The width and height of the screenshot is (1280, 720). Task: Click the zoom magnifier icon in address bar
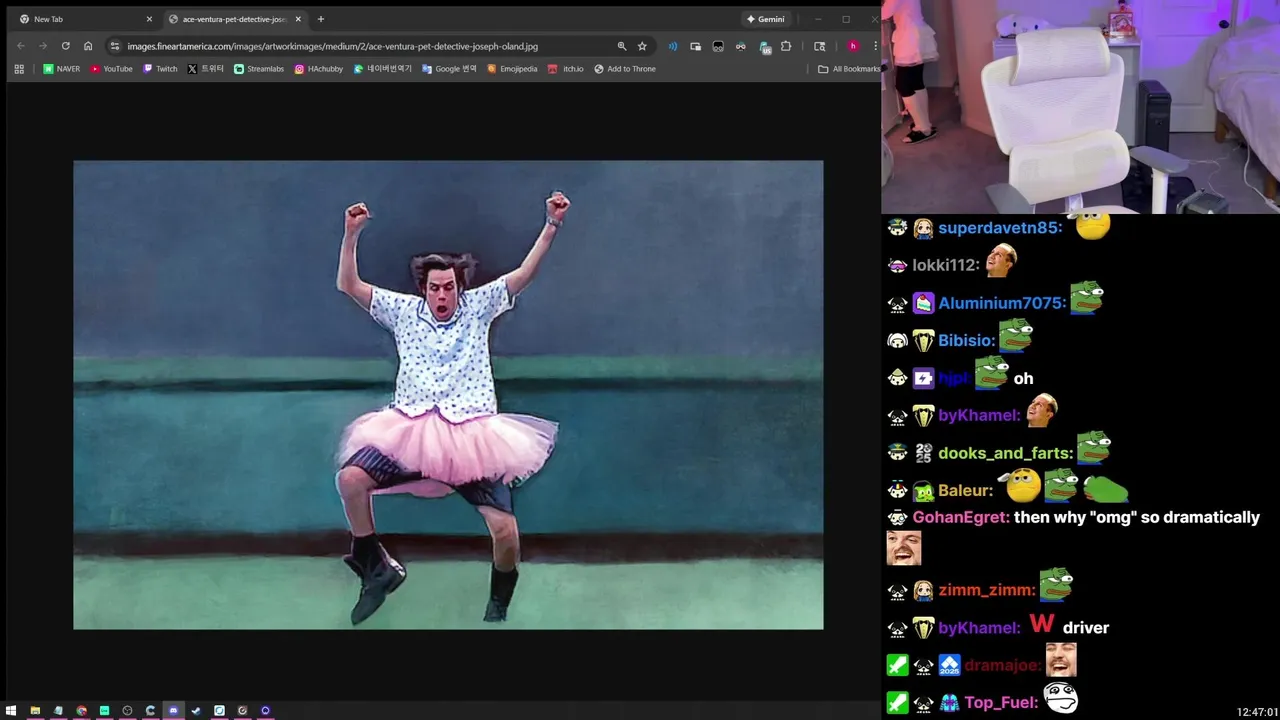[622, 46]
